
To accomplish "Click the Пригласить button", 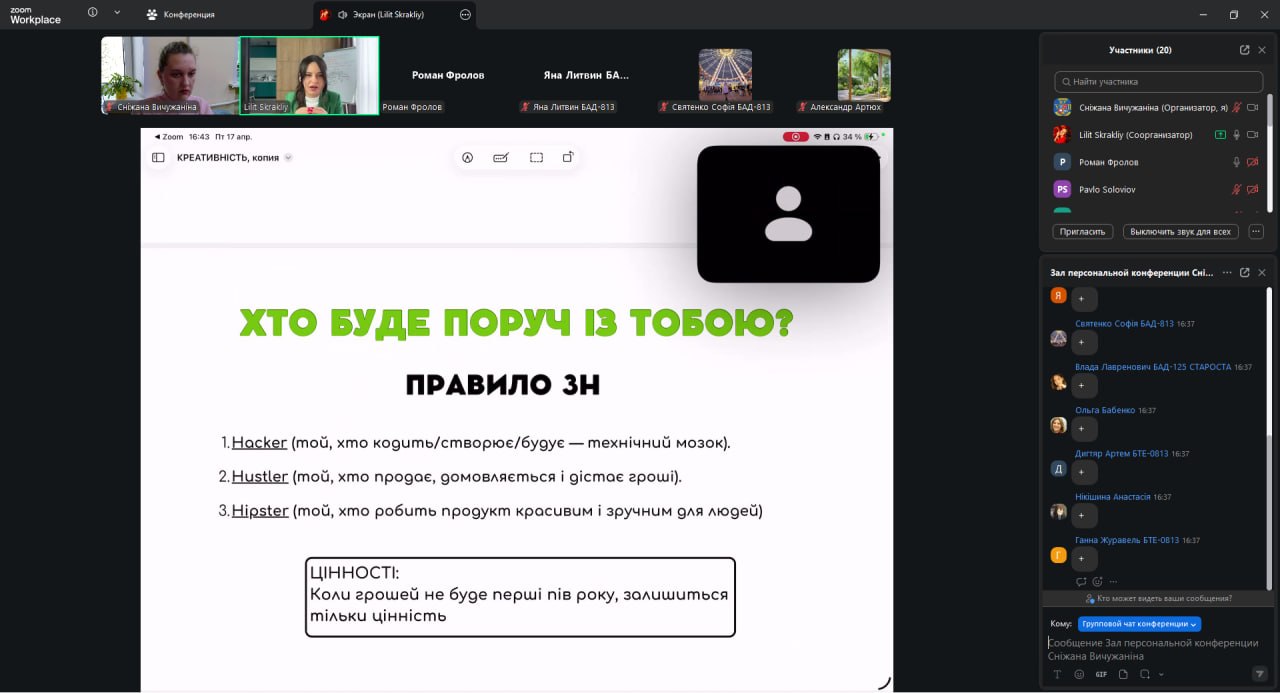I will (1083, 231).
